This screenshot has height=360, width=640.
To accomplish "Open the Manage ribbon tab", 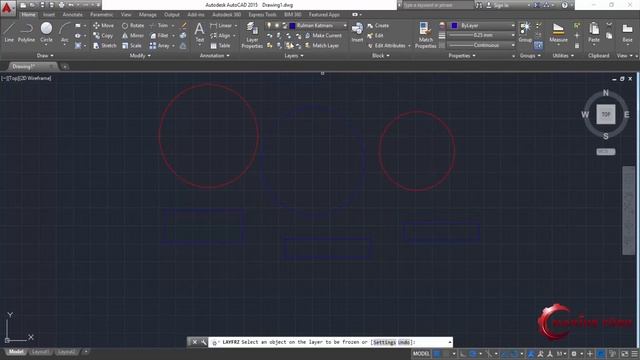I will tap(147, 14).
